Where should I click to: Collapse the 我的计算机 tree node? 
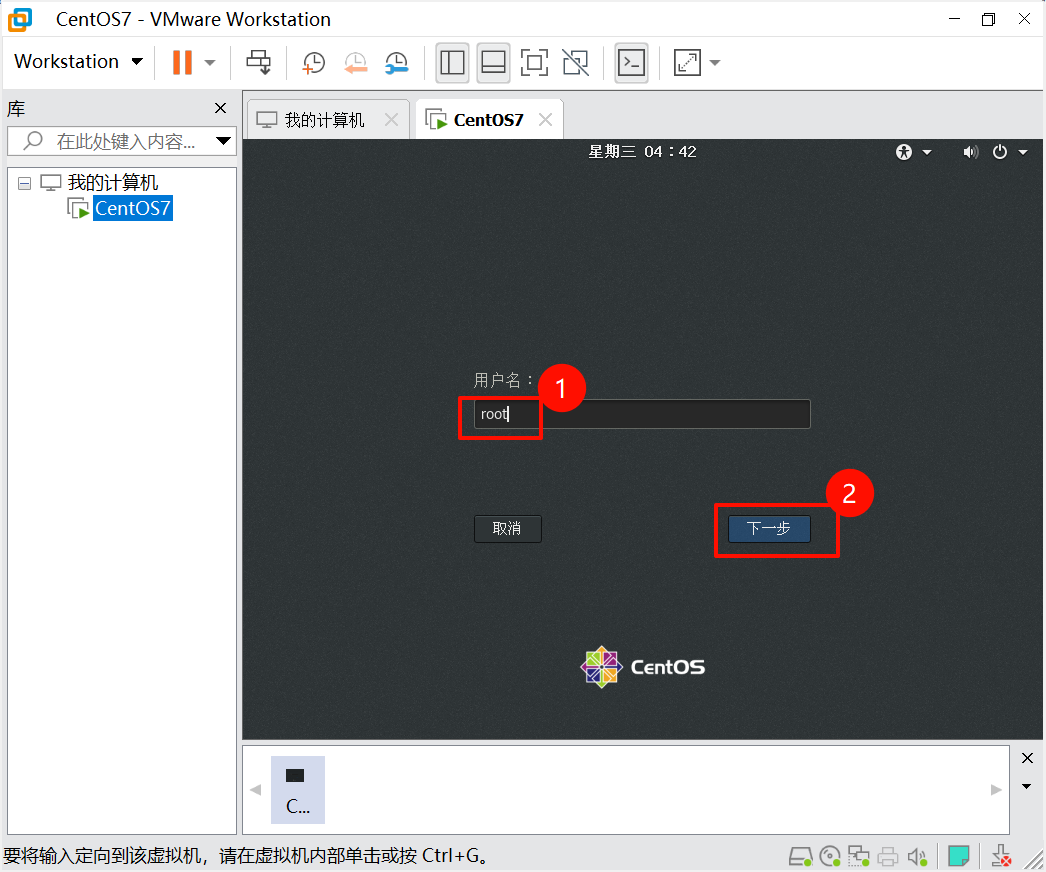(25, 183)
